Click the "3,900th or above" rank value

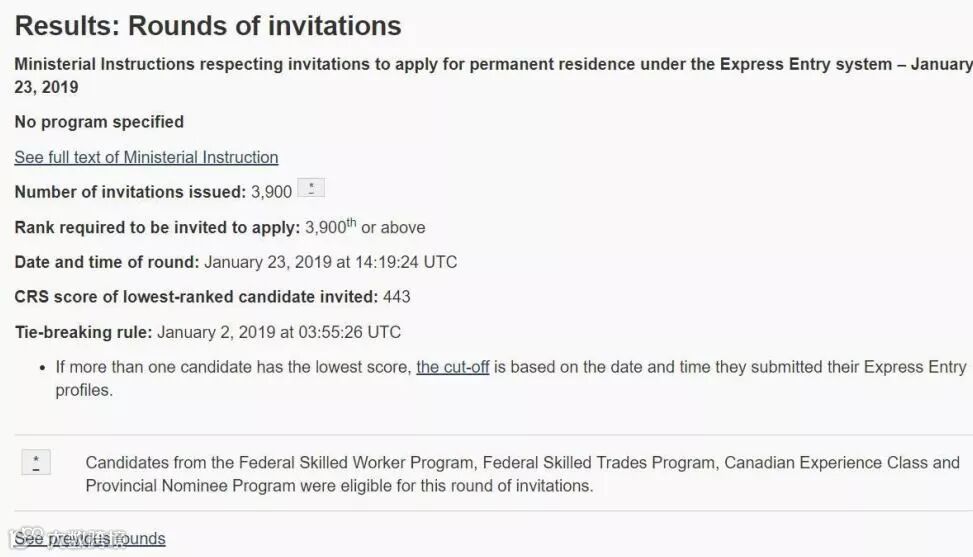(x=365, y=227)
